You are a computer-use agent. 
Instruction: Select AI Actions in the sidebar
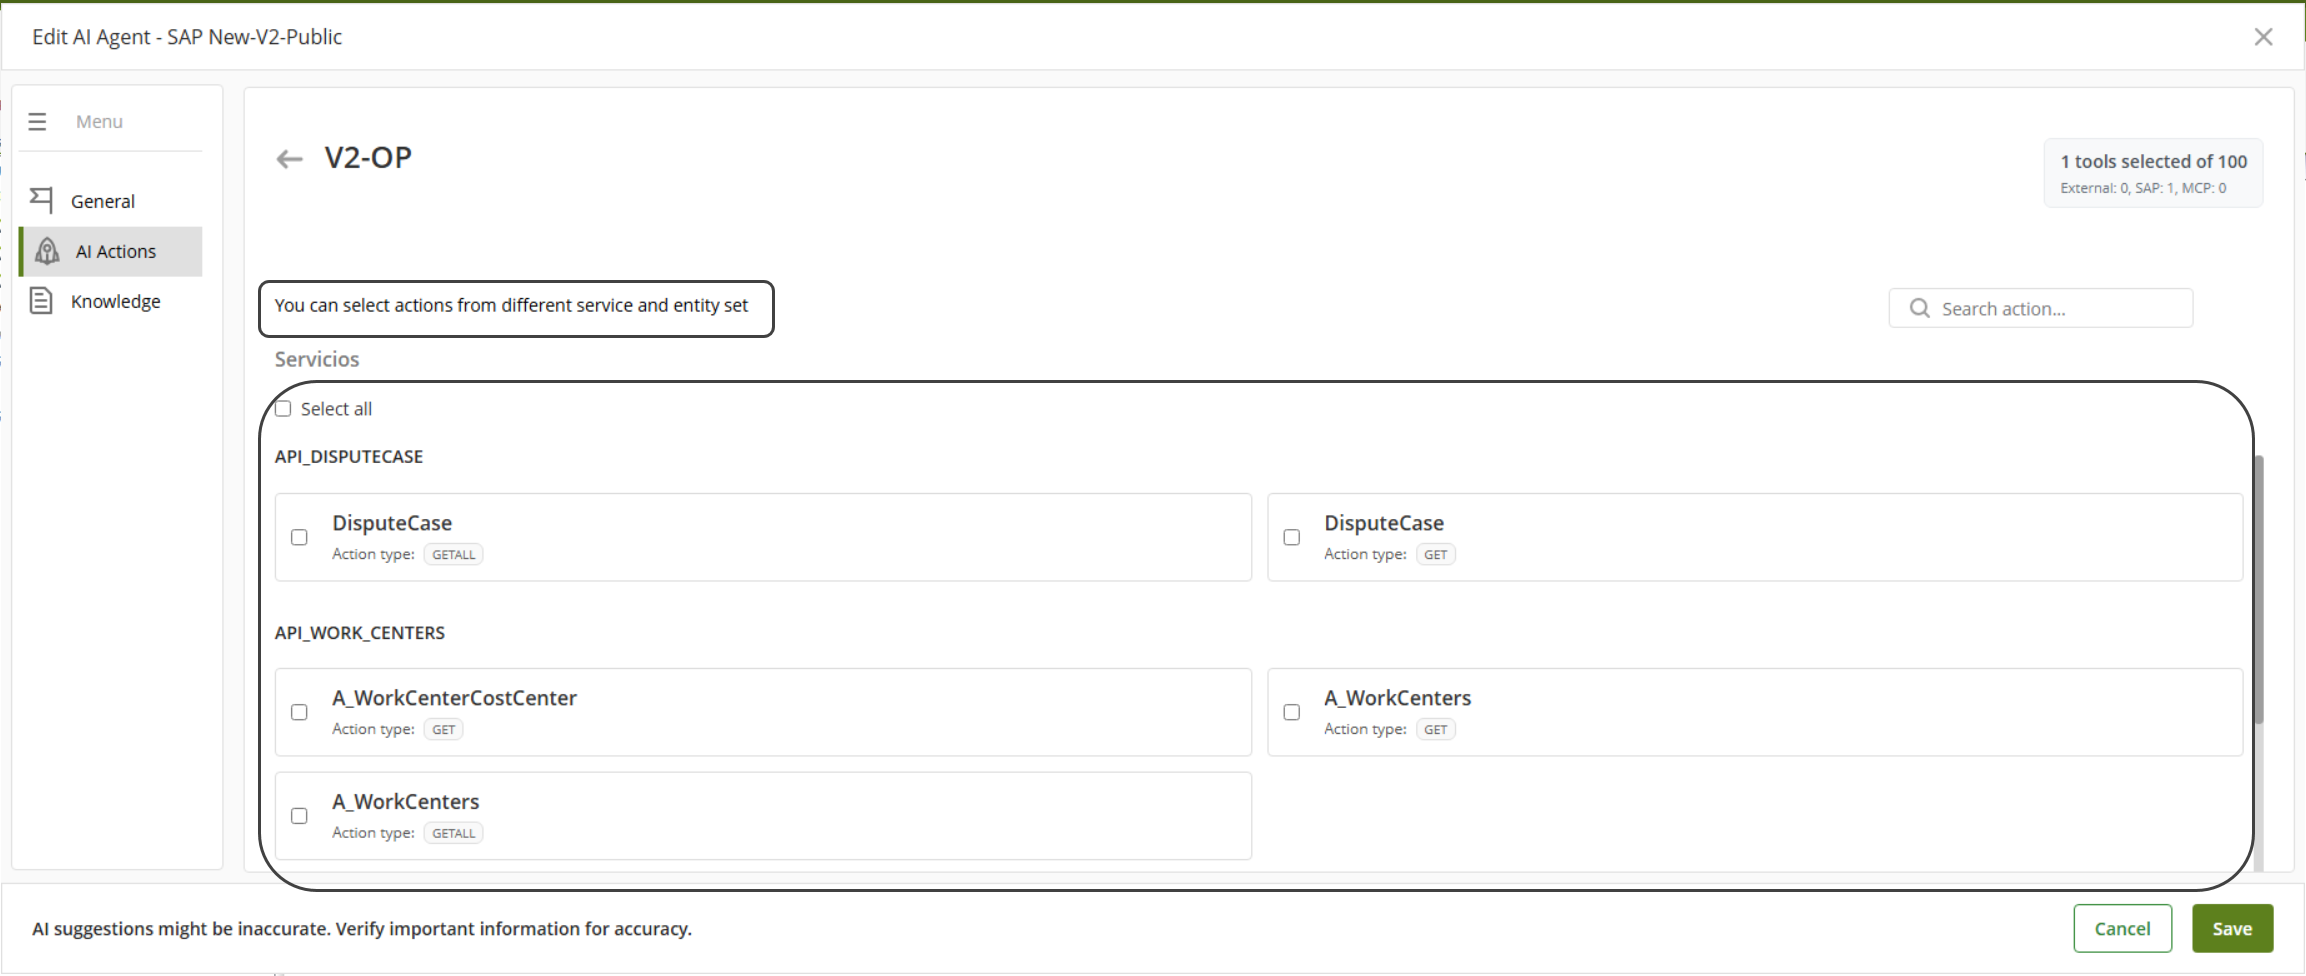[116, 251]
